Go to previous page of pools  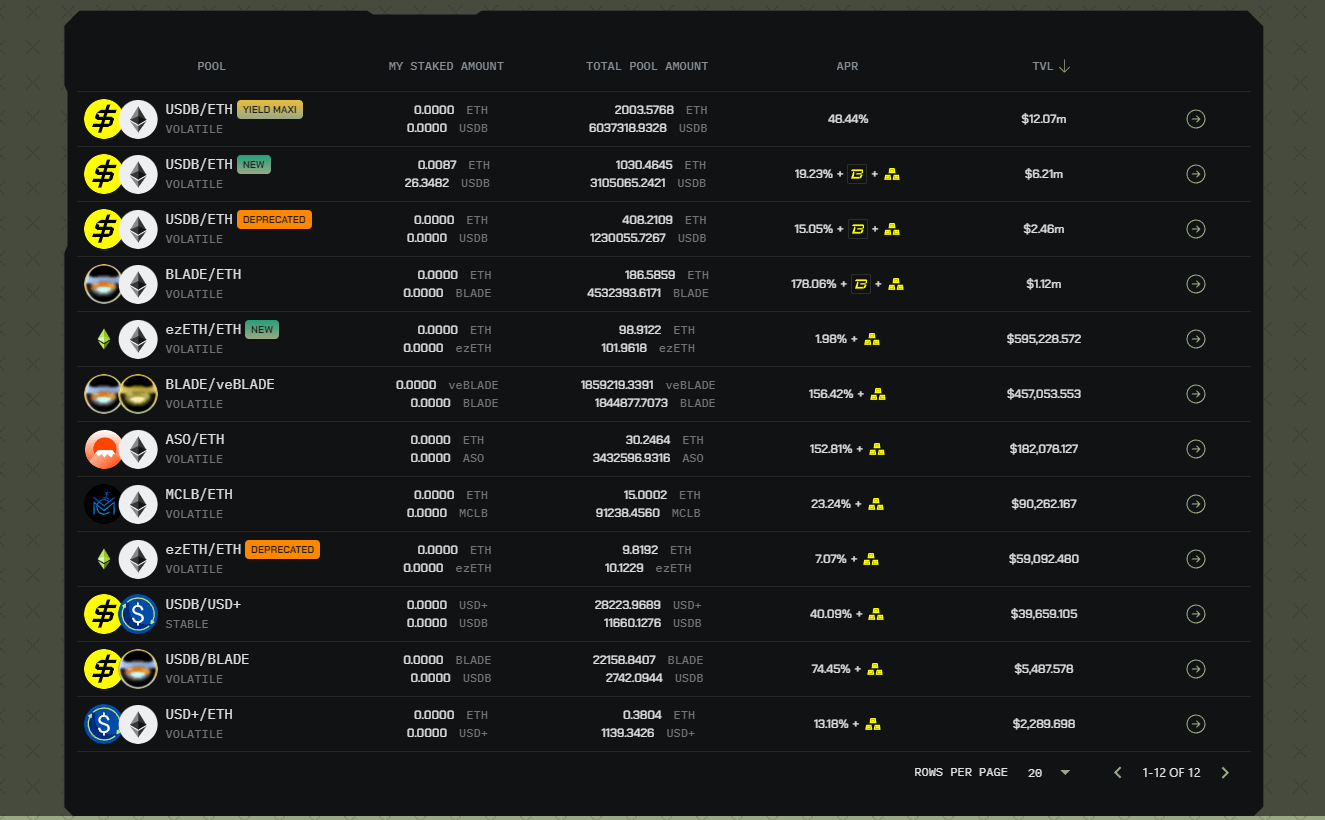(1118, 772)
